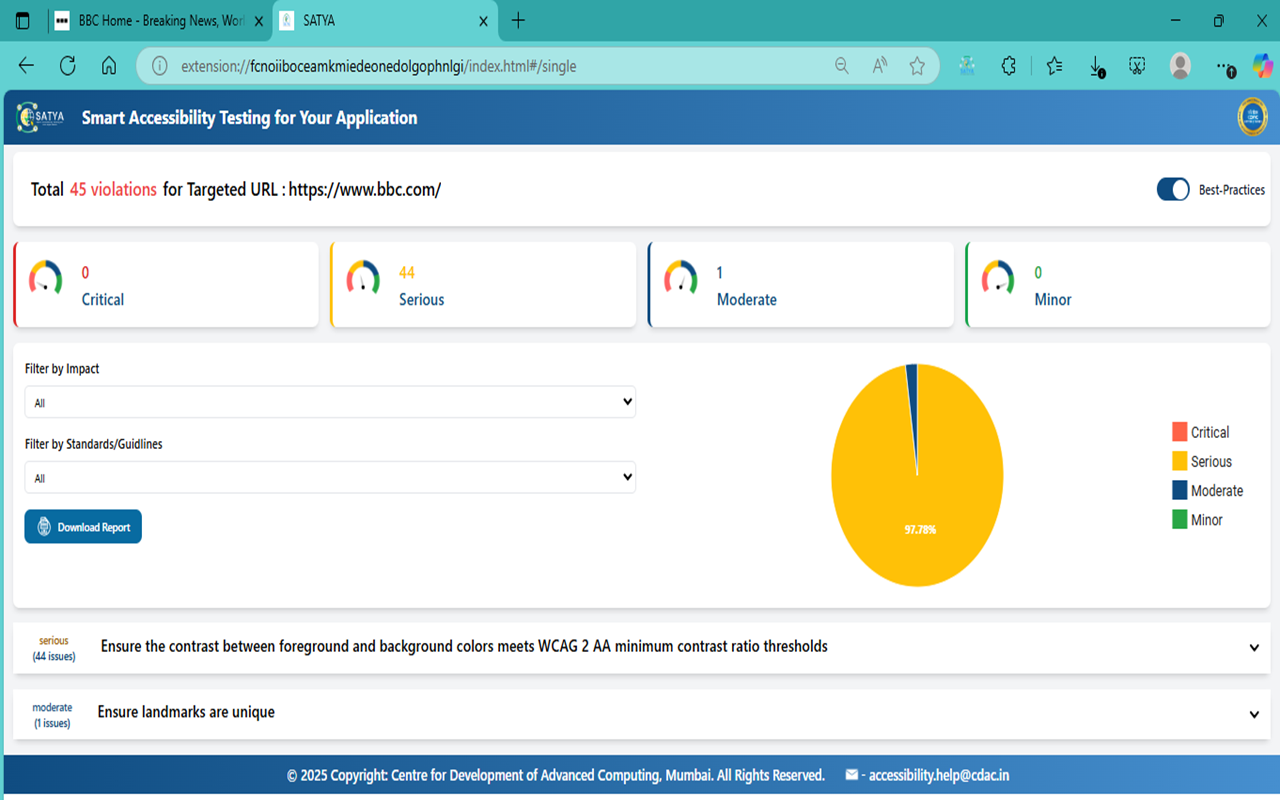Close the BBC Home tab
The image size is (1280, 800).
click(259, 21)
